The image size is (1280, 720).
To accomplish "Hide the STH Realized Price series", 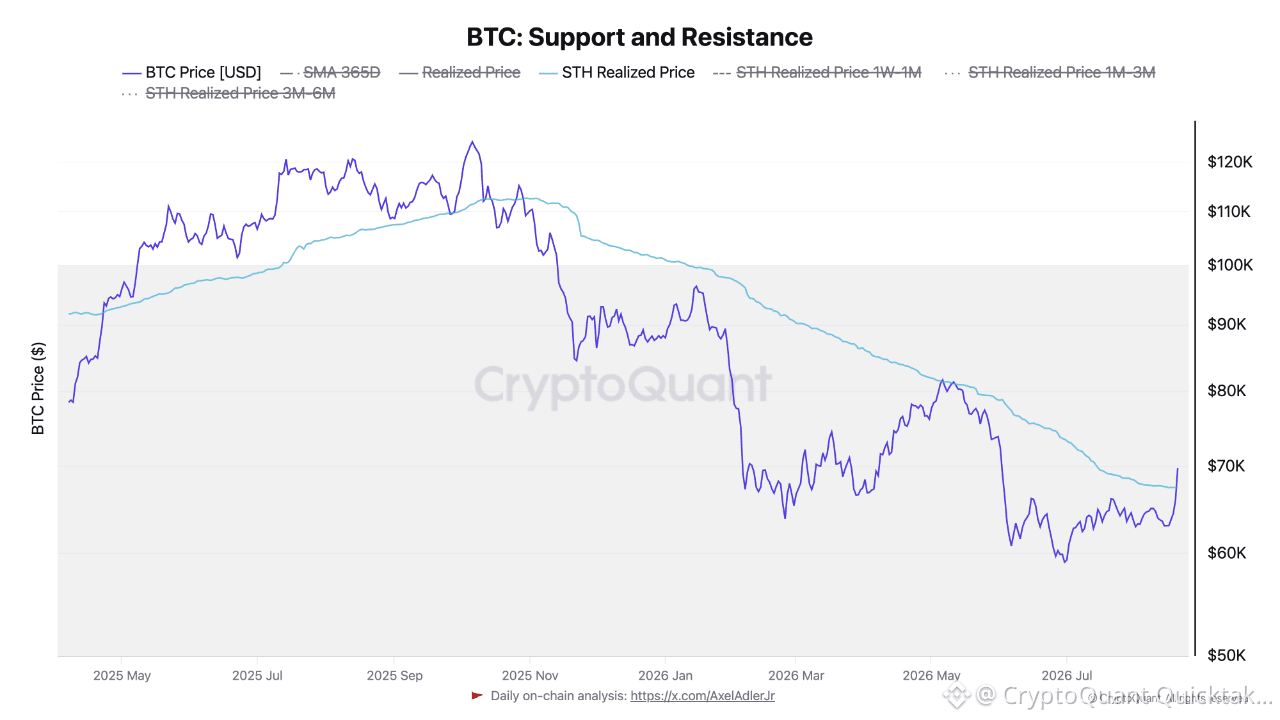I will (x=616, y=72).
